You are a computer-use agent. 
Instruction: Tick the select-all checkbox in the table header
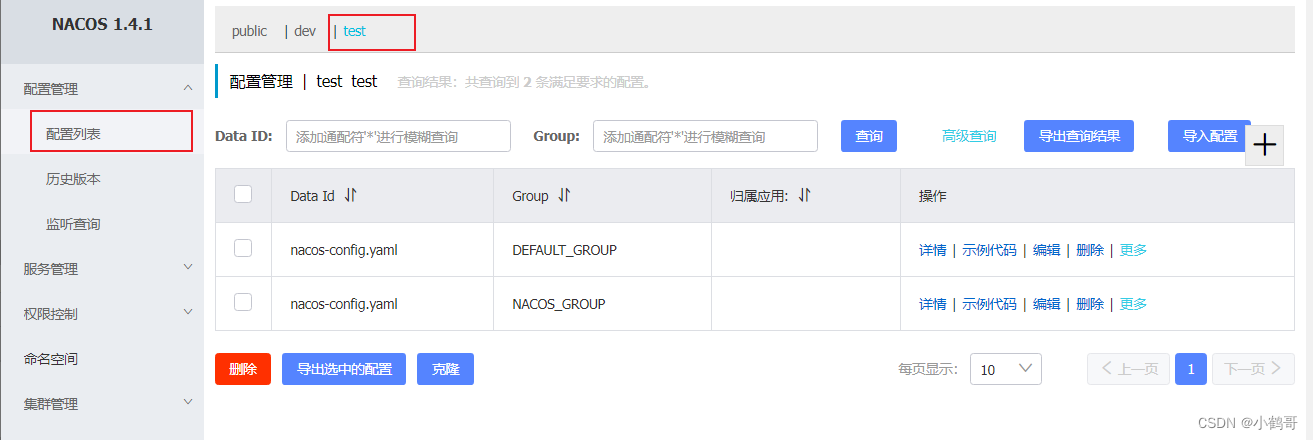[243, 195]
